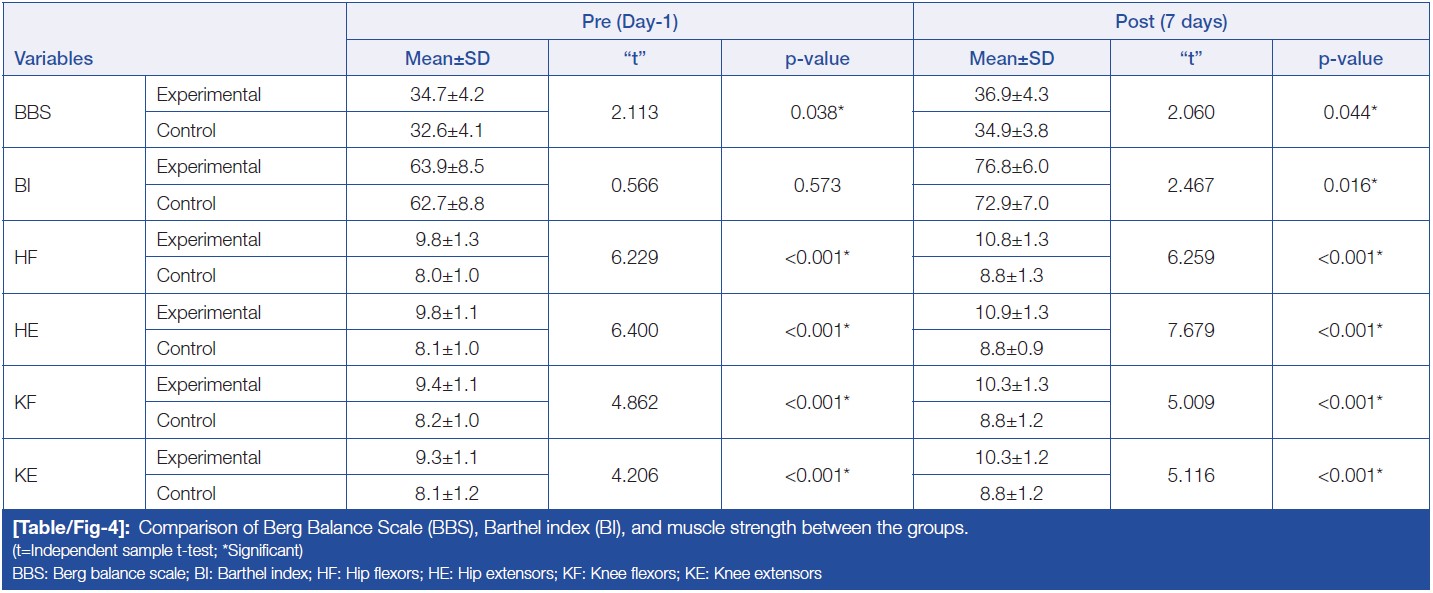1433x593 pixels.
Task: Click the t-value 4.206 cell
Action: click(x=633, y=475)
